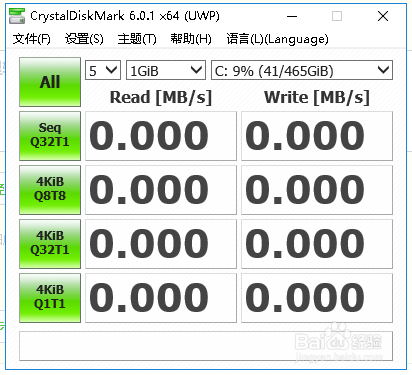This screenshot has height=375, width=412.
Task: Click the Write [MB/s] column header
Action: point(317,97)
